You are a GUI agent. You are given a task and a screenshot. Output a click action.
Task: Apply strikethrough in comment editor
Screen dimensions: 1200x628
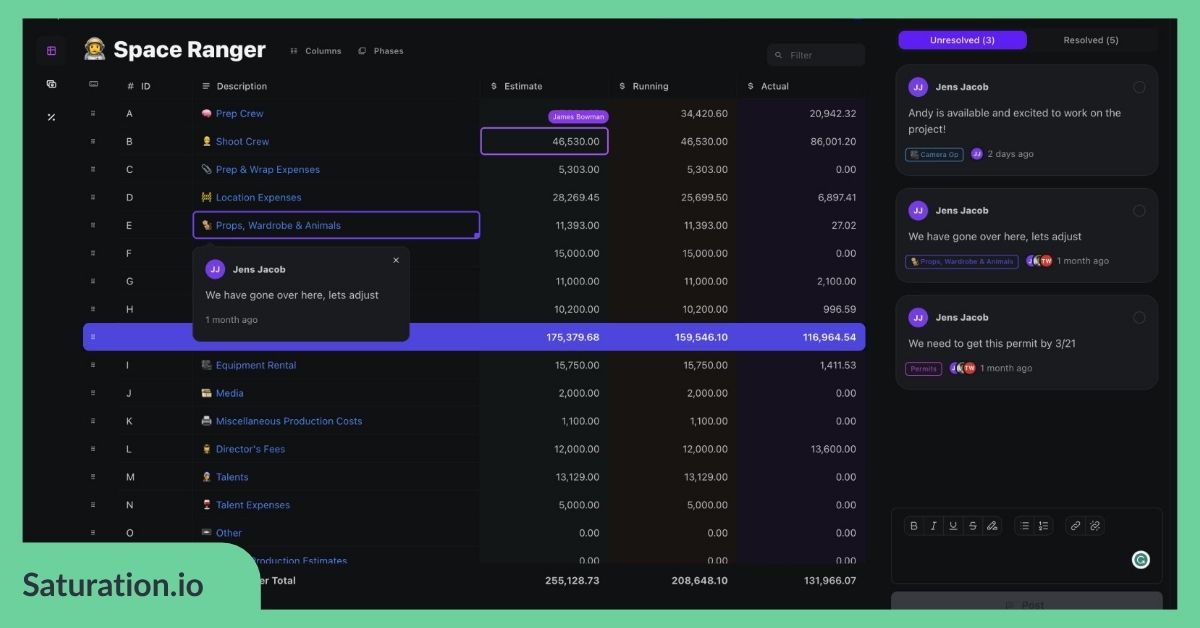[972, 526]
